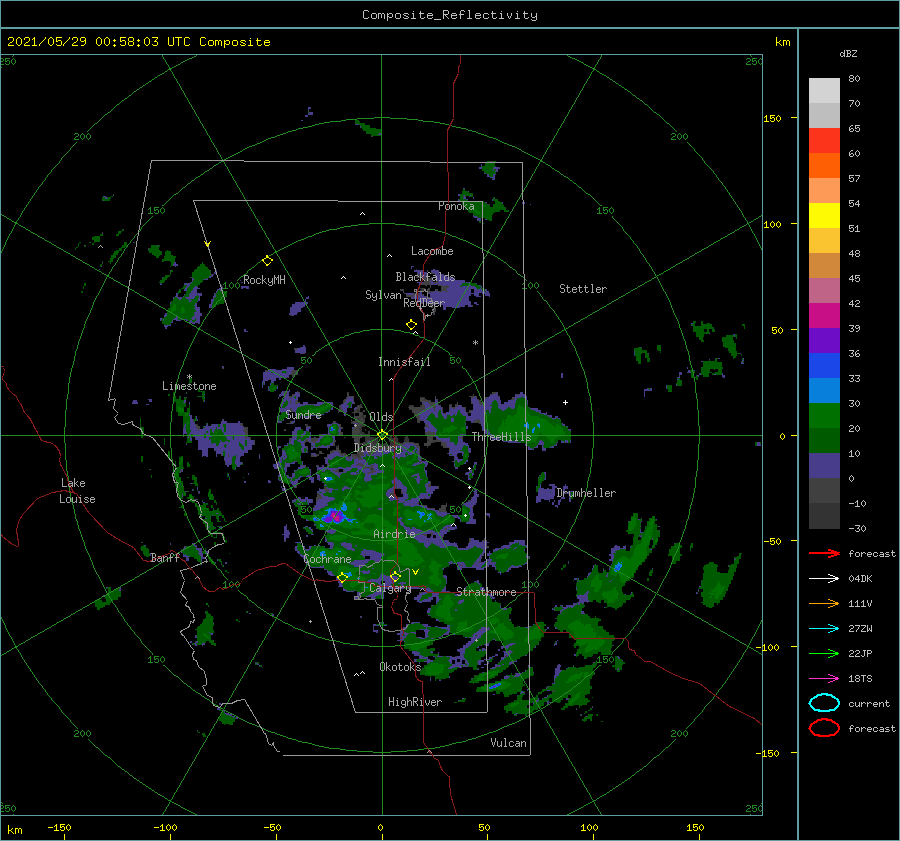Click the Okotoks town label
900x841 pixels.
tap(400, 667)
